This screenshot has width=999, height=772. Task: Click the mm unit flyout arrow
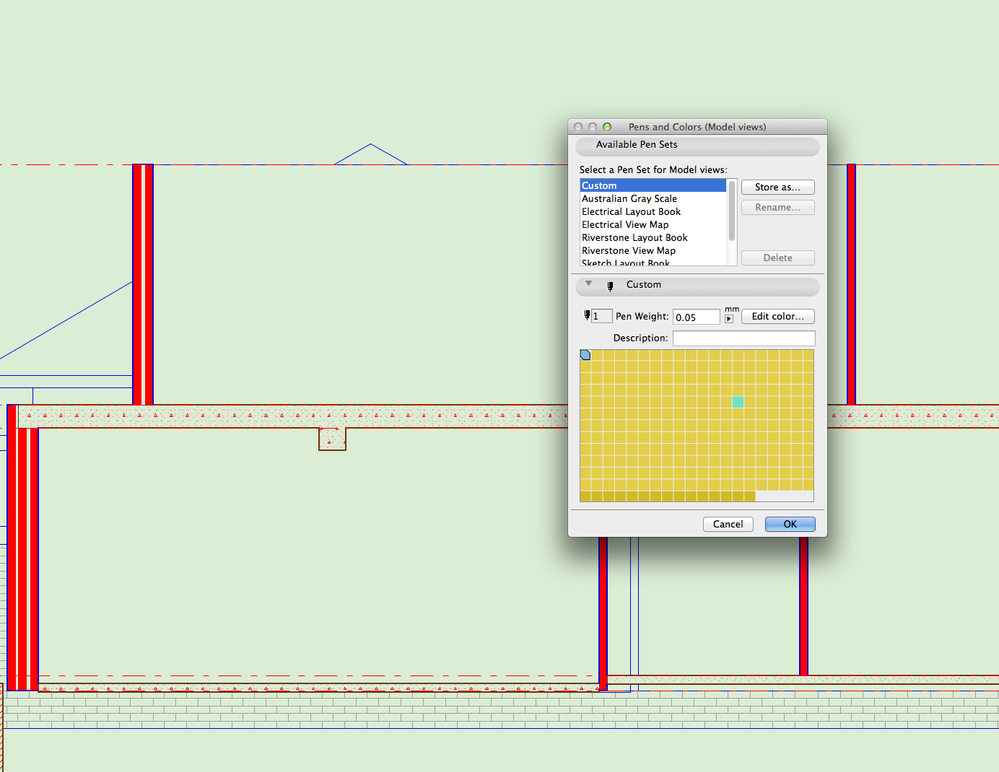tap(728, 320)
